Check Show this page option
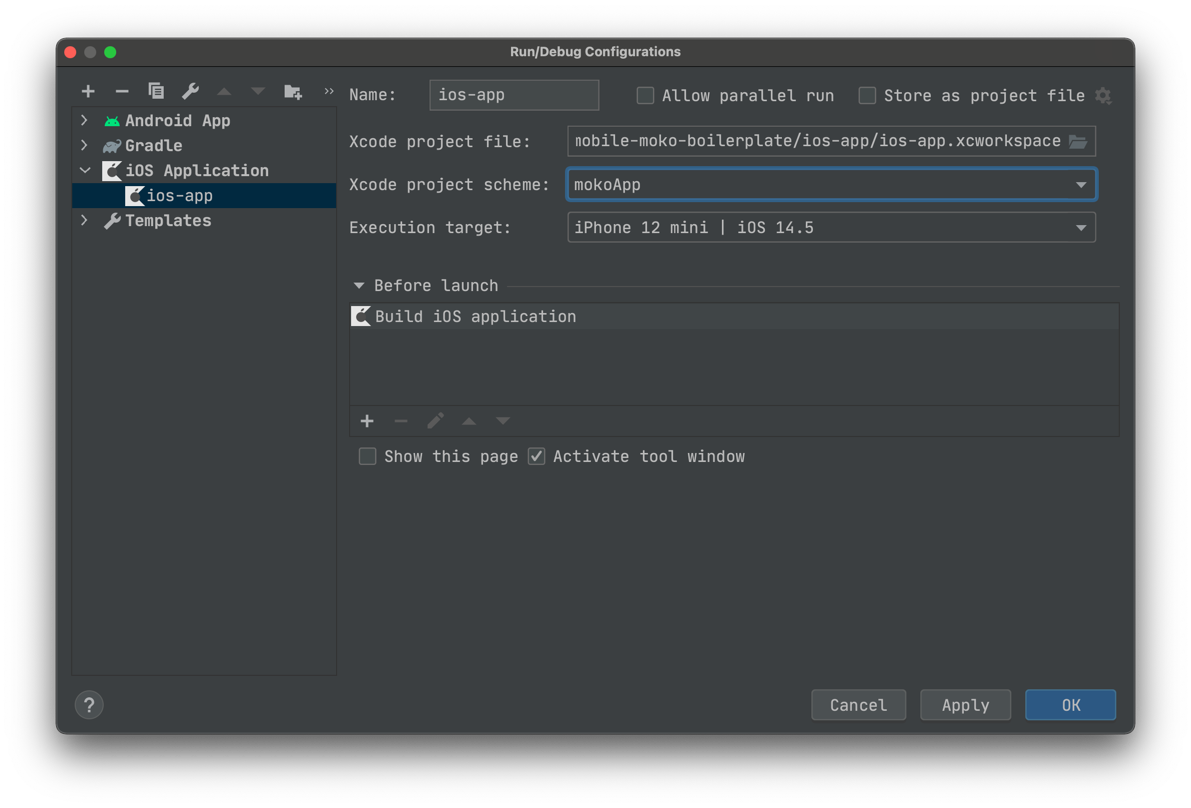The image size is (1191, 808). click(368, 456)
